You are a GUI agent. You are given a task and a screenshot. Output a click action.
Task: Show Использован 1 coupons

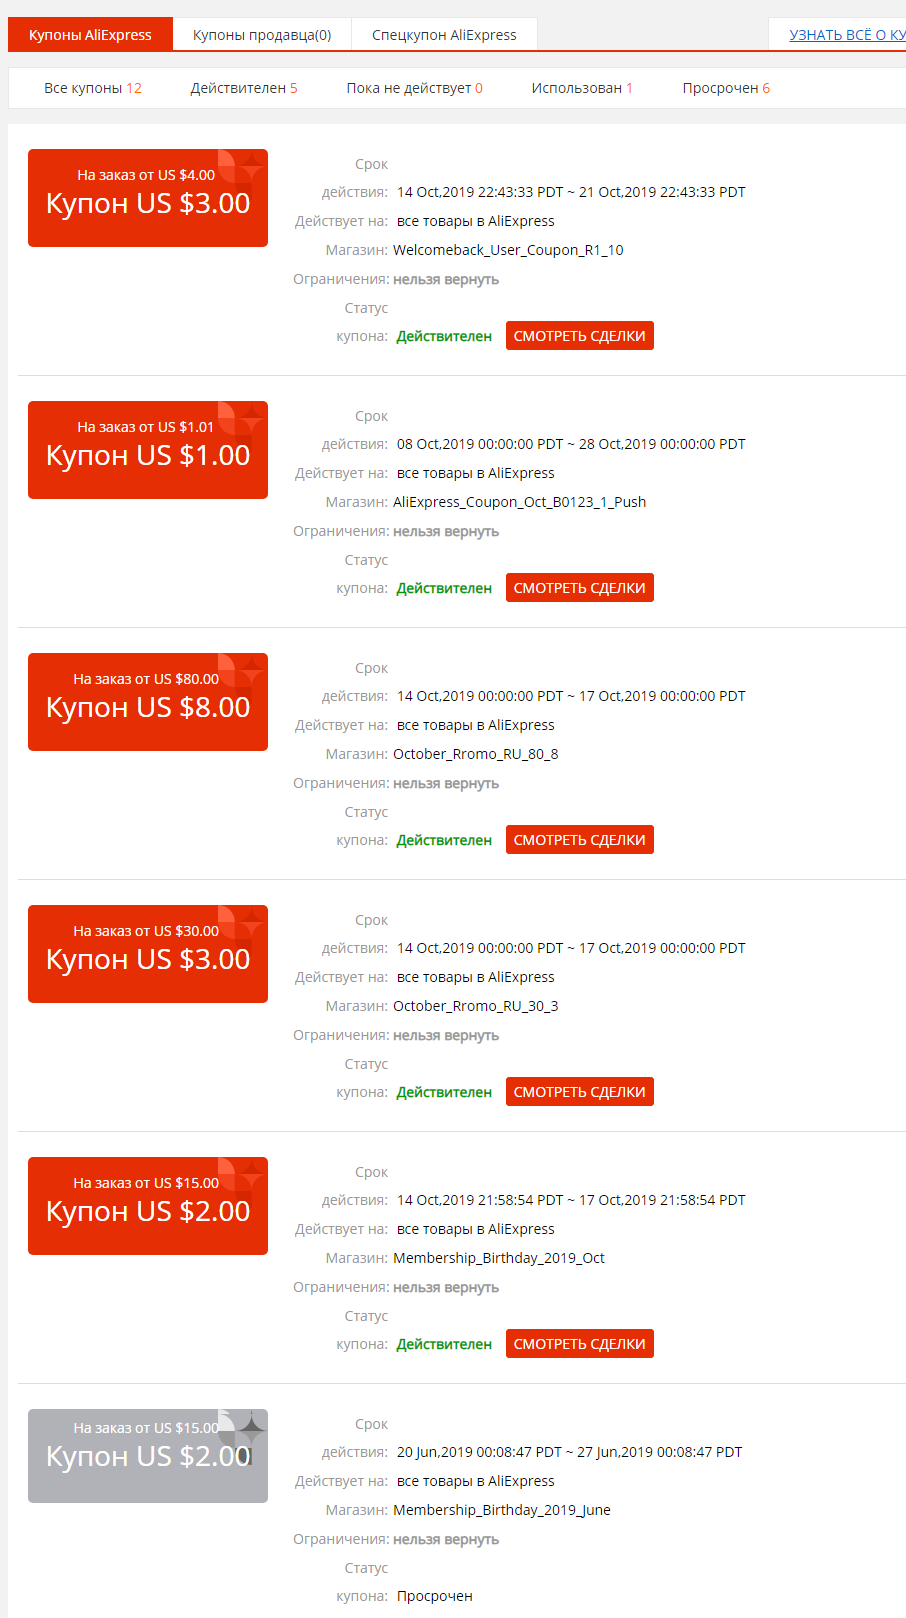pyautogui.click(x=582, y=88)
